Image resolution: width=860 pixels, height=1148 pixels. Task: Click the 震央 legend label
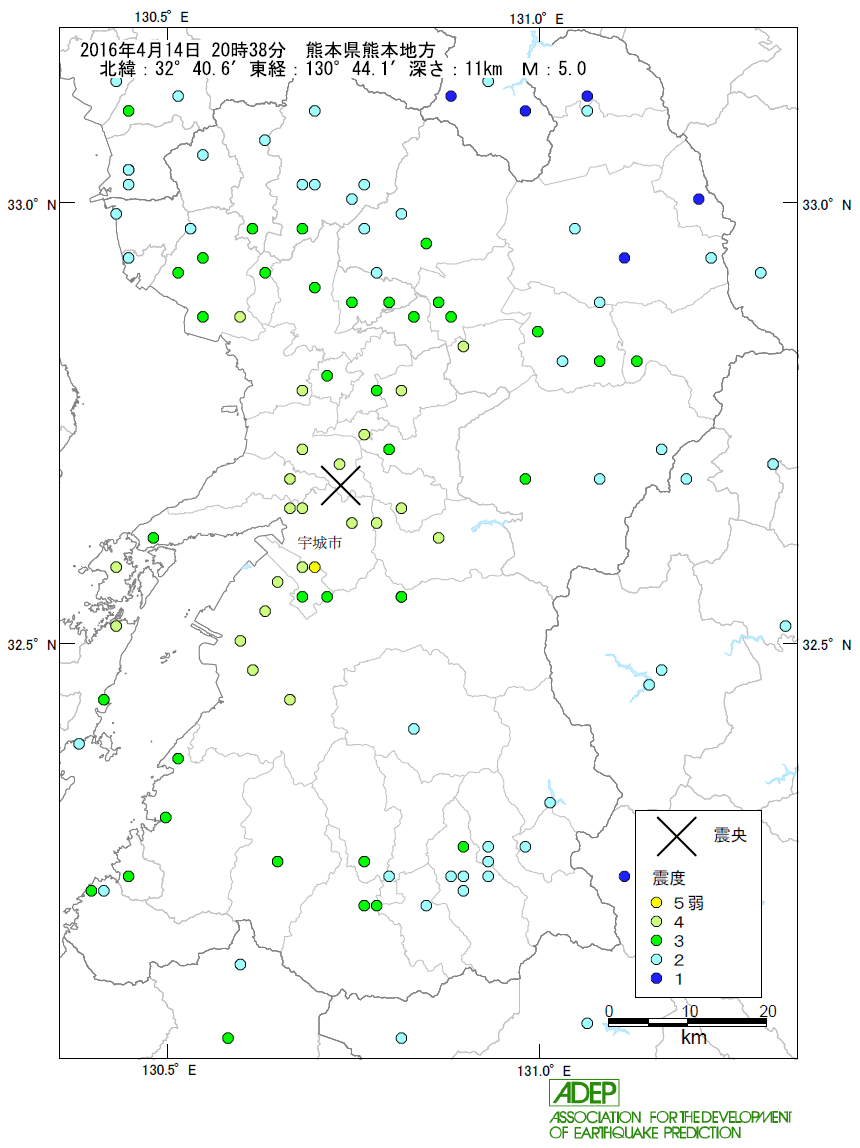click(x=730, y=835)
